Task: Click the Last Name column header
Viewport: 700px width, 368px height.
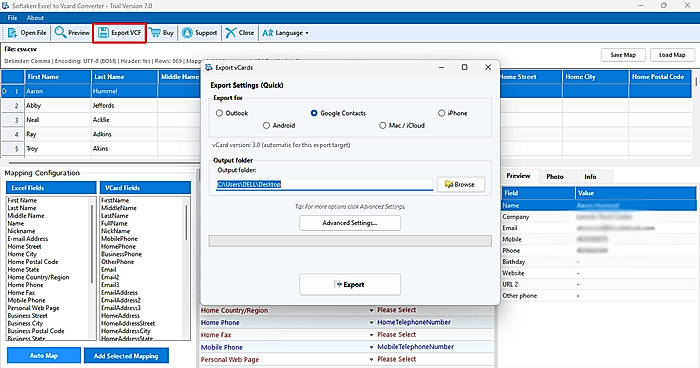Action: tap(125, 77)
